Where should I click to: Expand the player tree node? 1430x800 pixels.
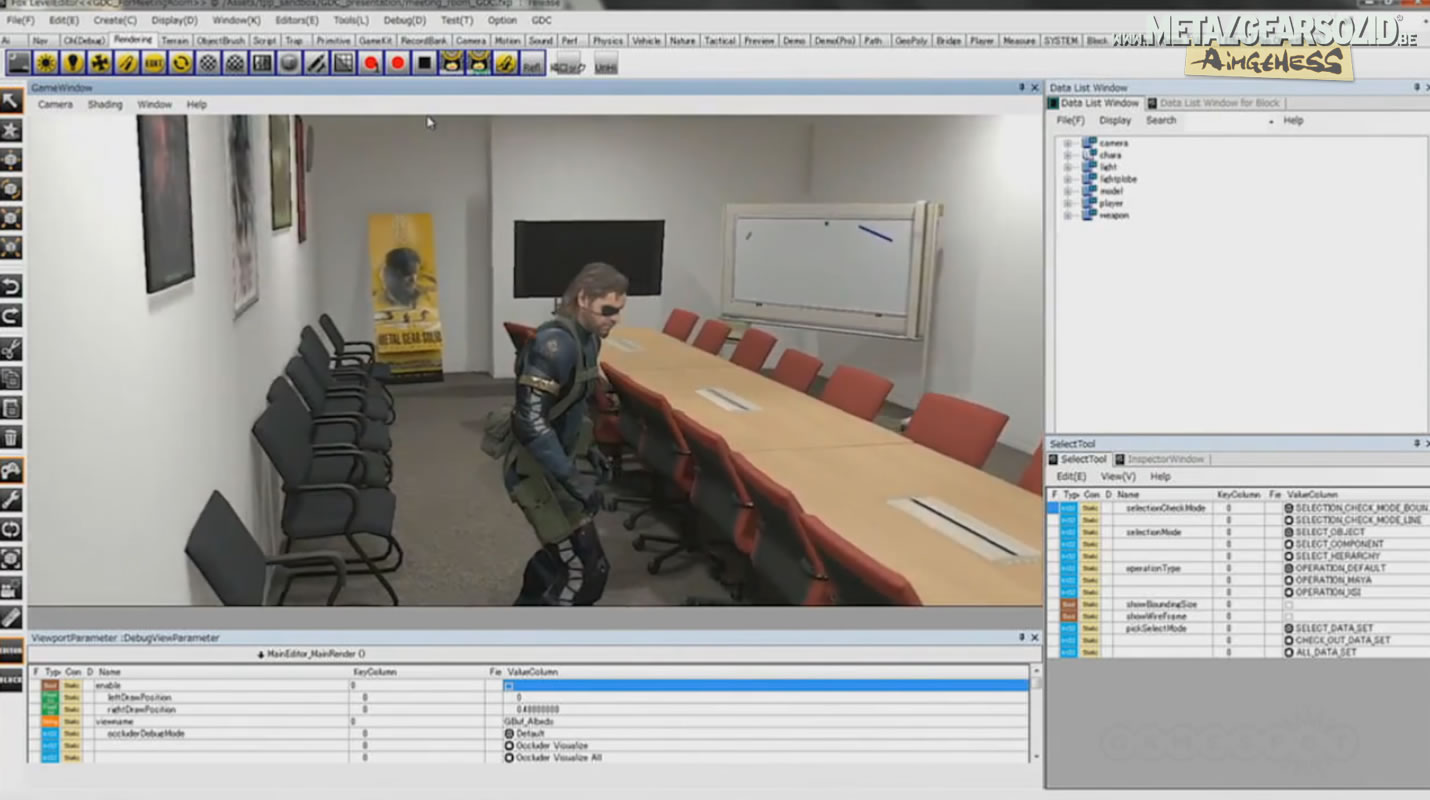click(1067, 203)
